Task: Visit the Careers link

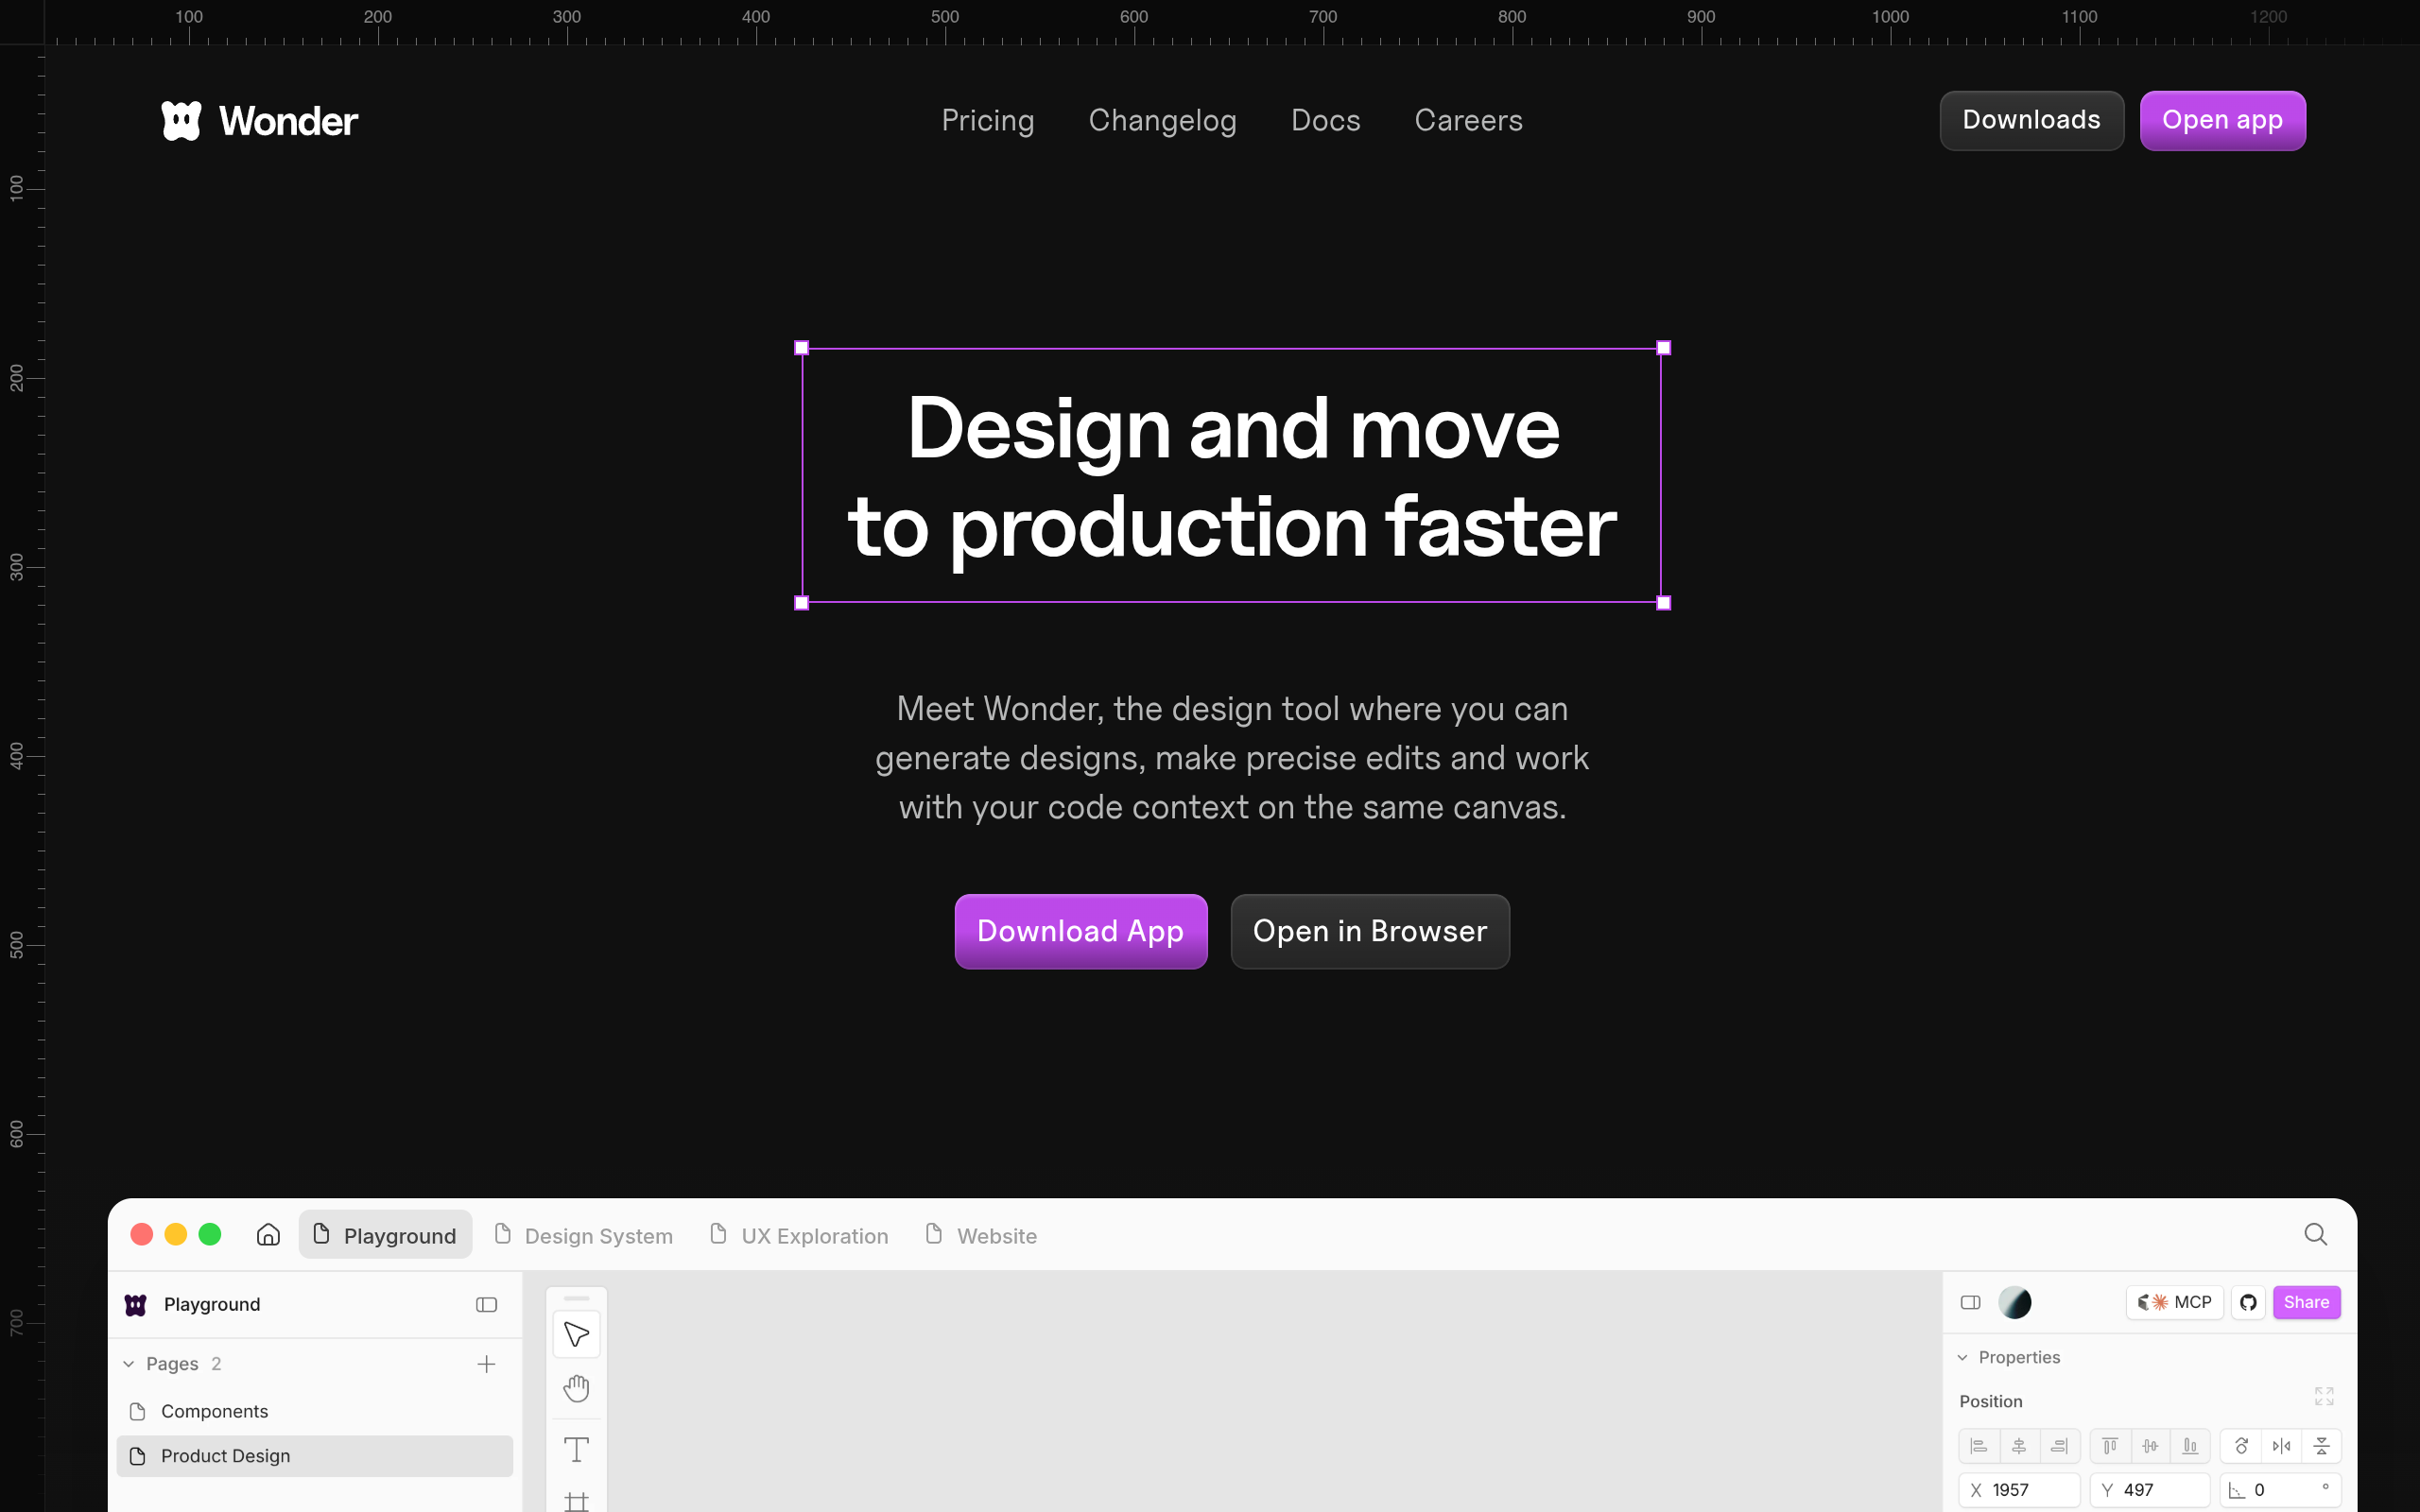Action: [x=1468, y=120]
